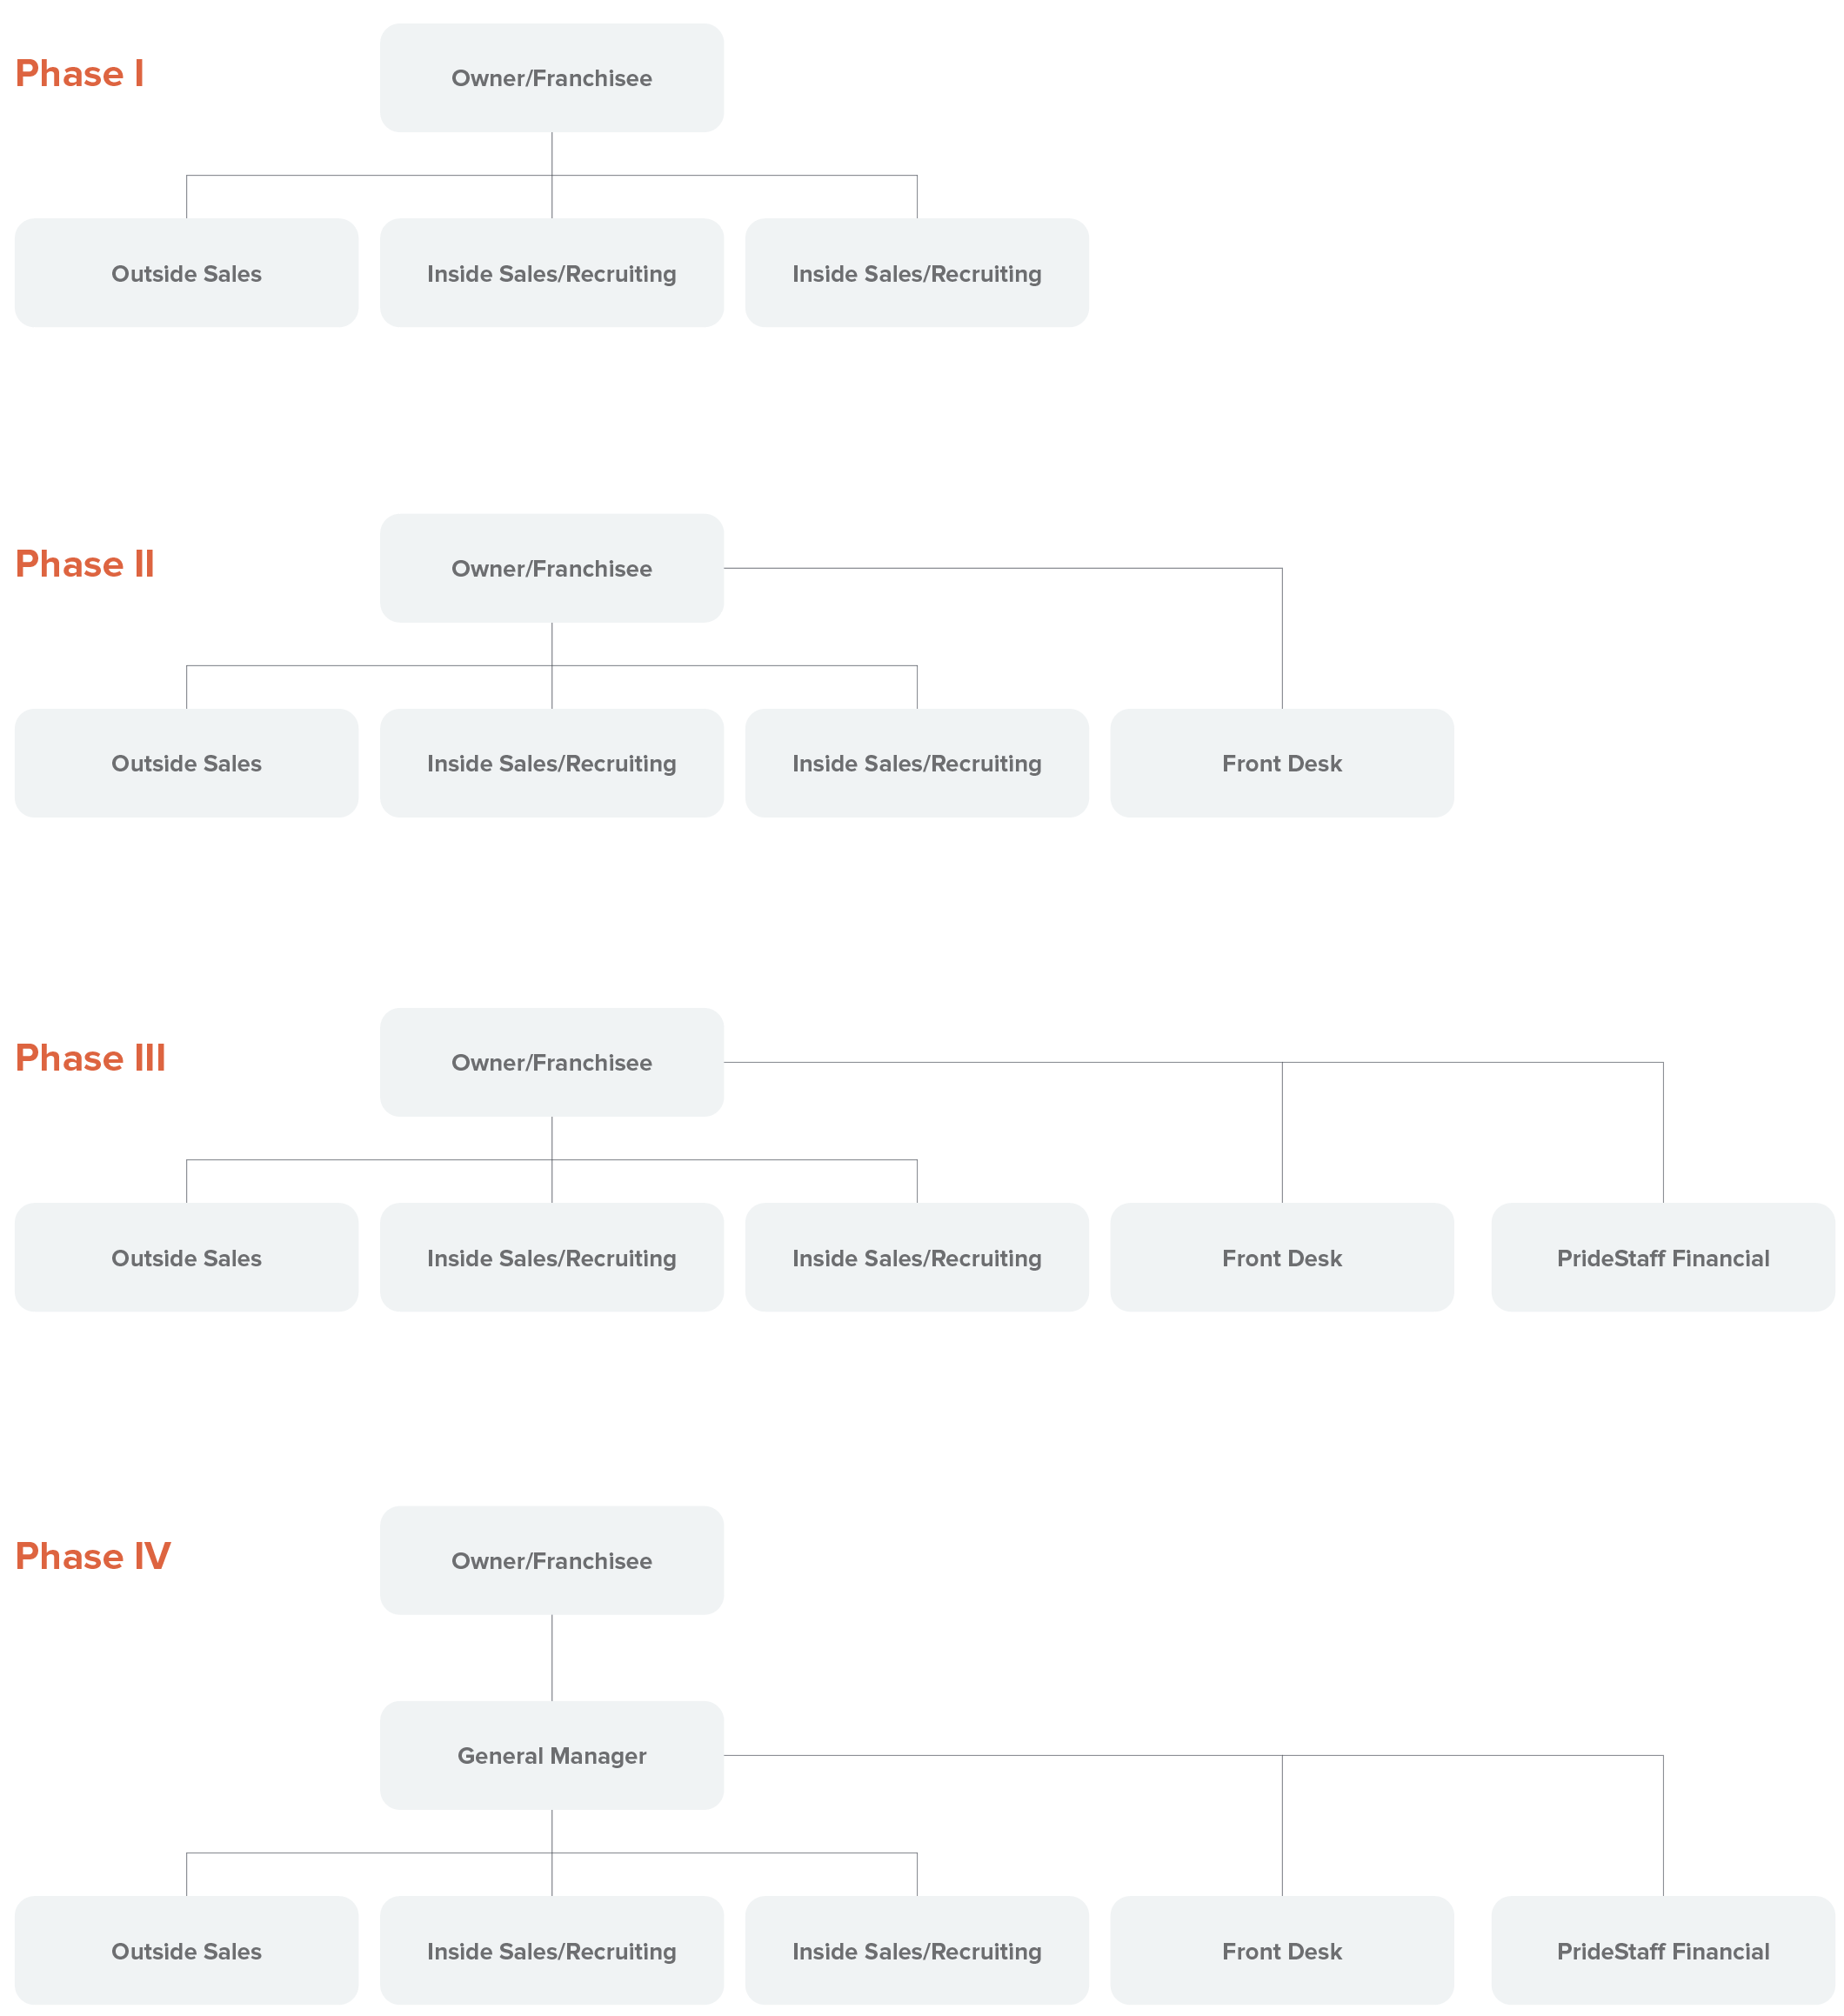Click Front Desk node in Phase III
This screenshot has height=2016, width=1844.
click(x=1281, y=1257)
